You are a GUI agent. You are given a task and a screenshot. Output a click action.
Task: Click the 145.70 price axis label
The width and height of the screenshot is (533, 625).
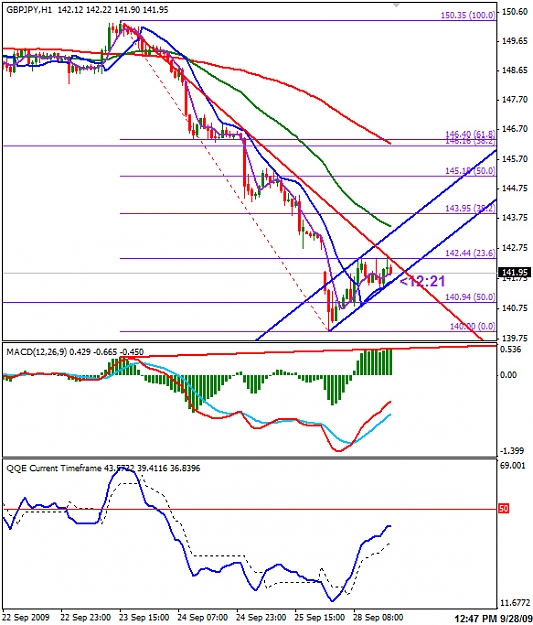pos(514,159)
